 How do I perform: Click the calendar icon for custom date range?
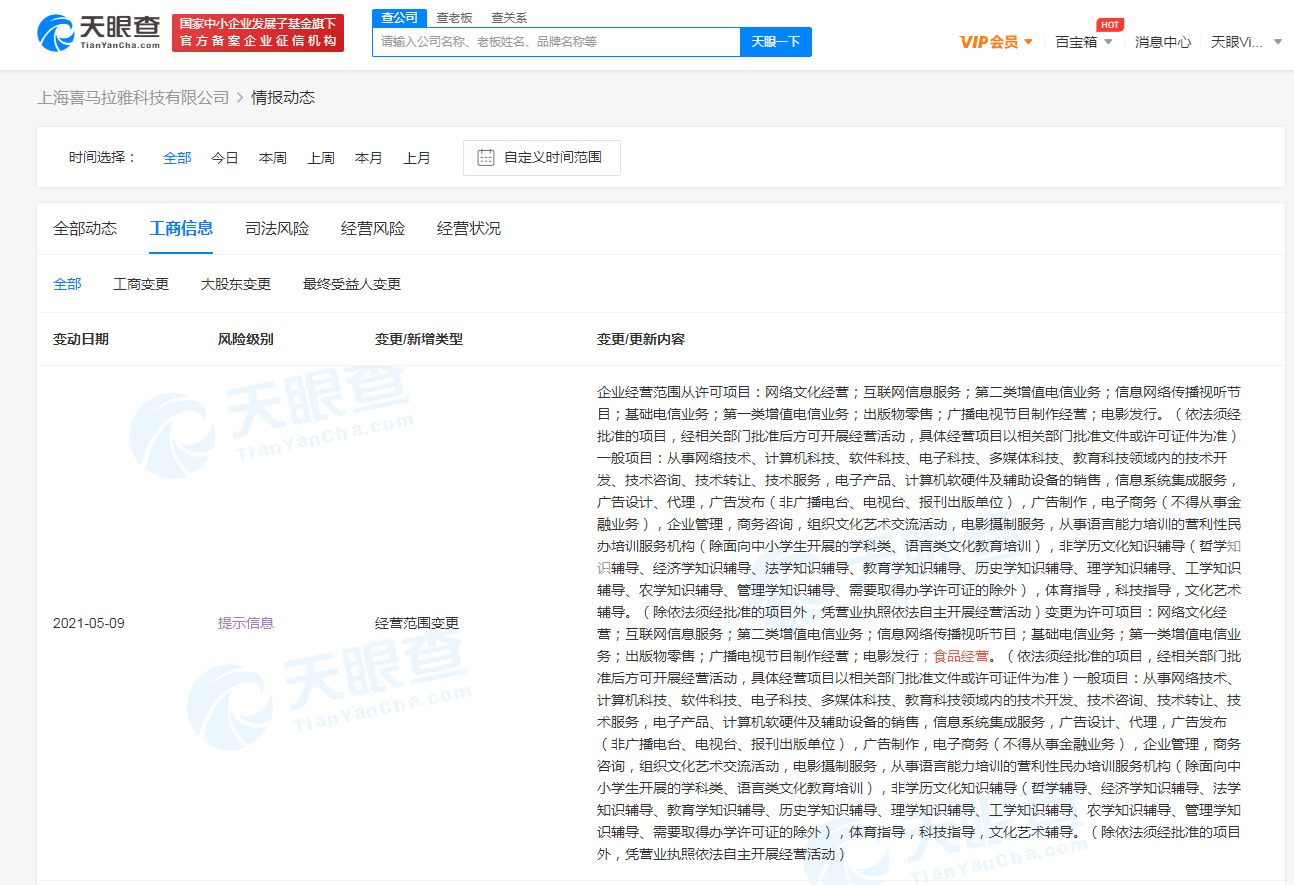pos(486,158)
